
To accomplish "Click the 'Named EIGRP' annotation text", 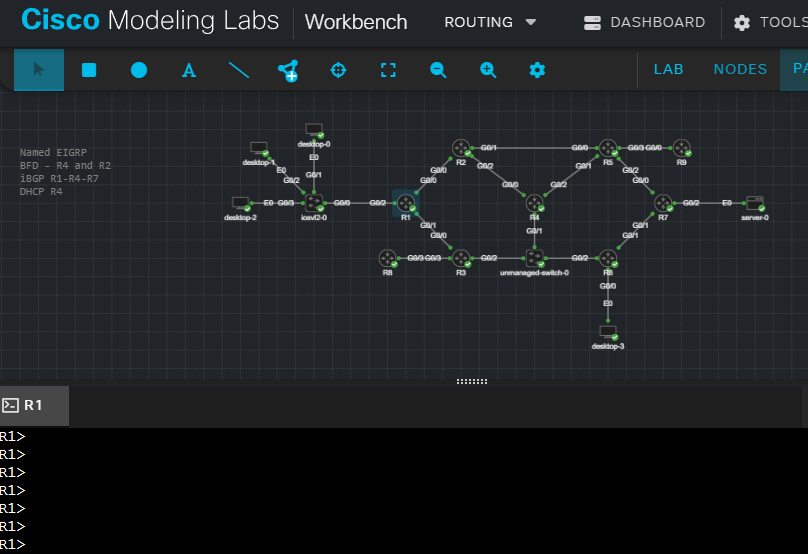I will click(53, 153).
